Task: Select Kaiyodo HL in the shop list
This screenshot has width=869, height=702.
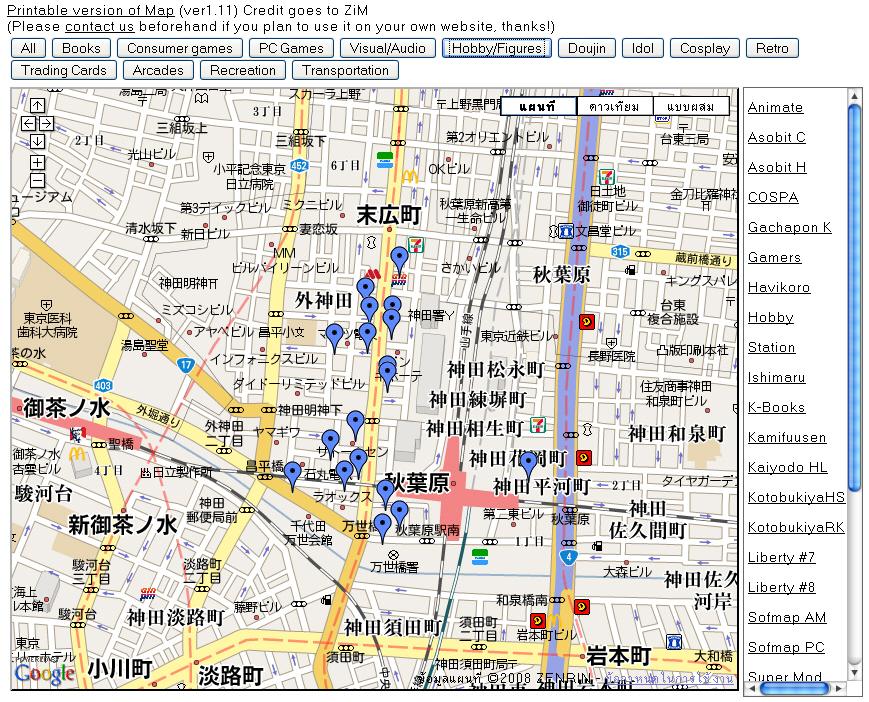Action: coord(788,467)
